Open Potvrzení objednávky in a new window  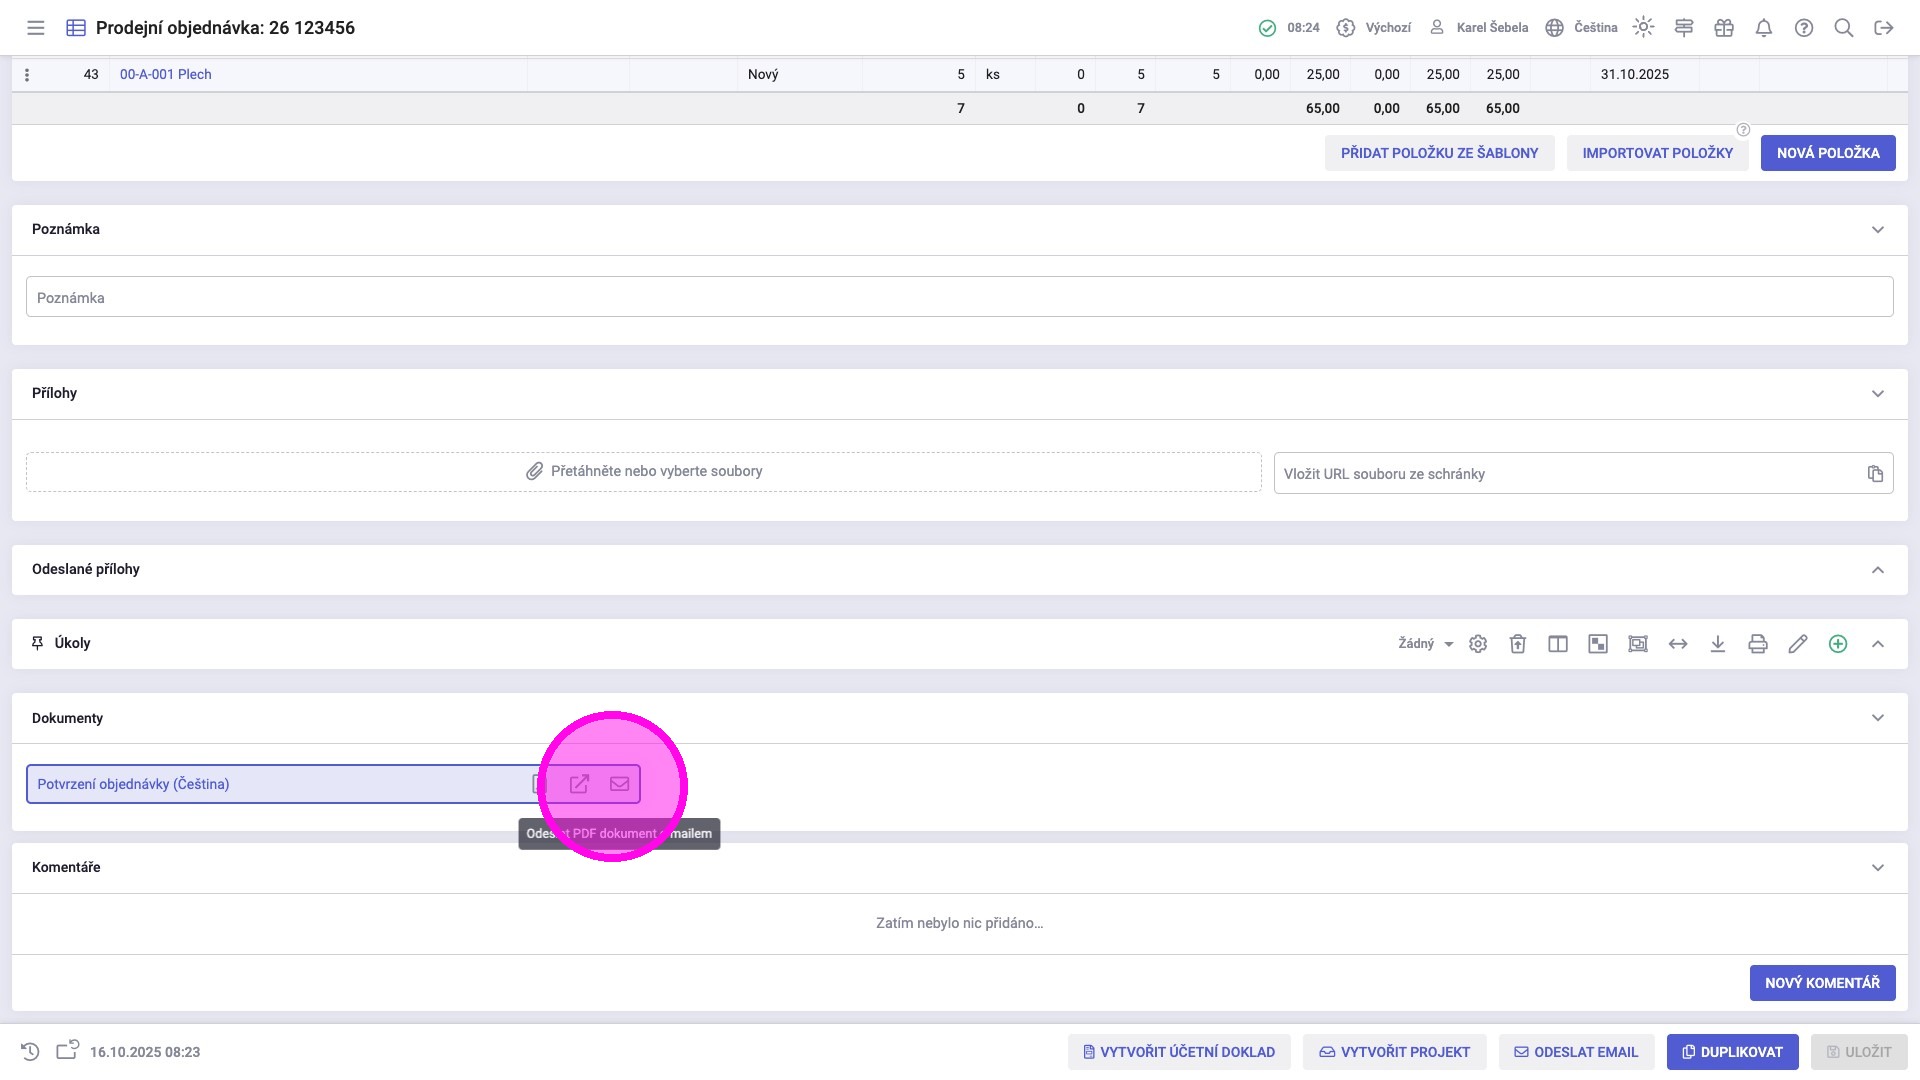(x=579, y=784)
